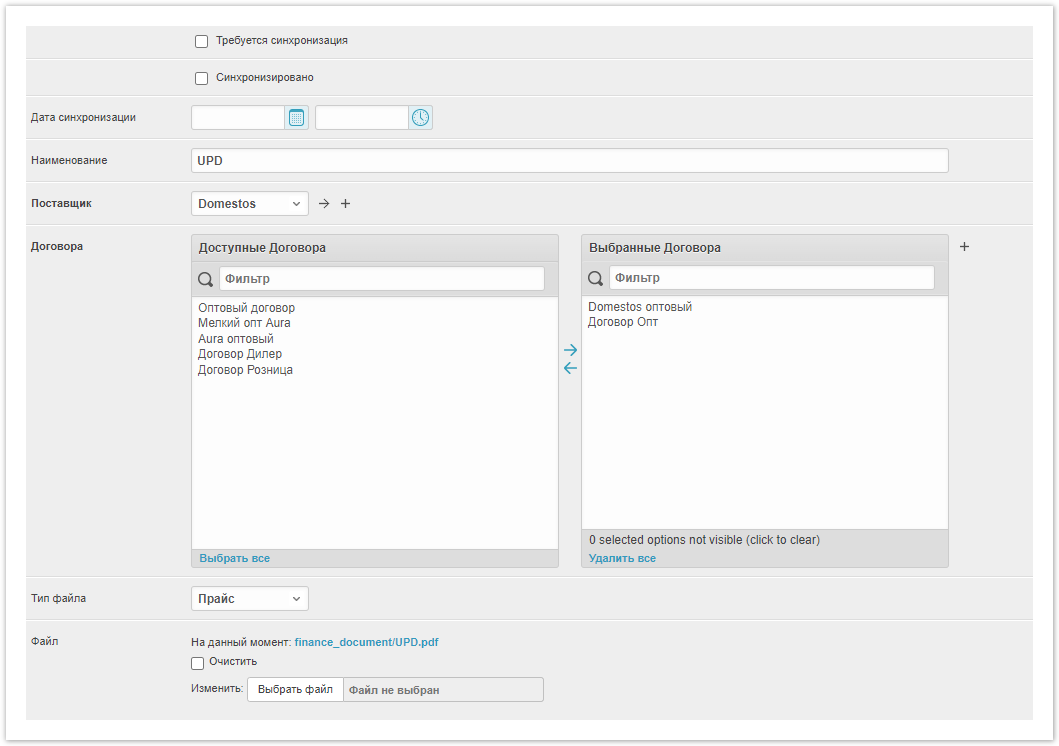The image size is (1059, 746).
Task: Click the arrow icon next to Поставщик dropdown
Action: (x=324, y=204)
